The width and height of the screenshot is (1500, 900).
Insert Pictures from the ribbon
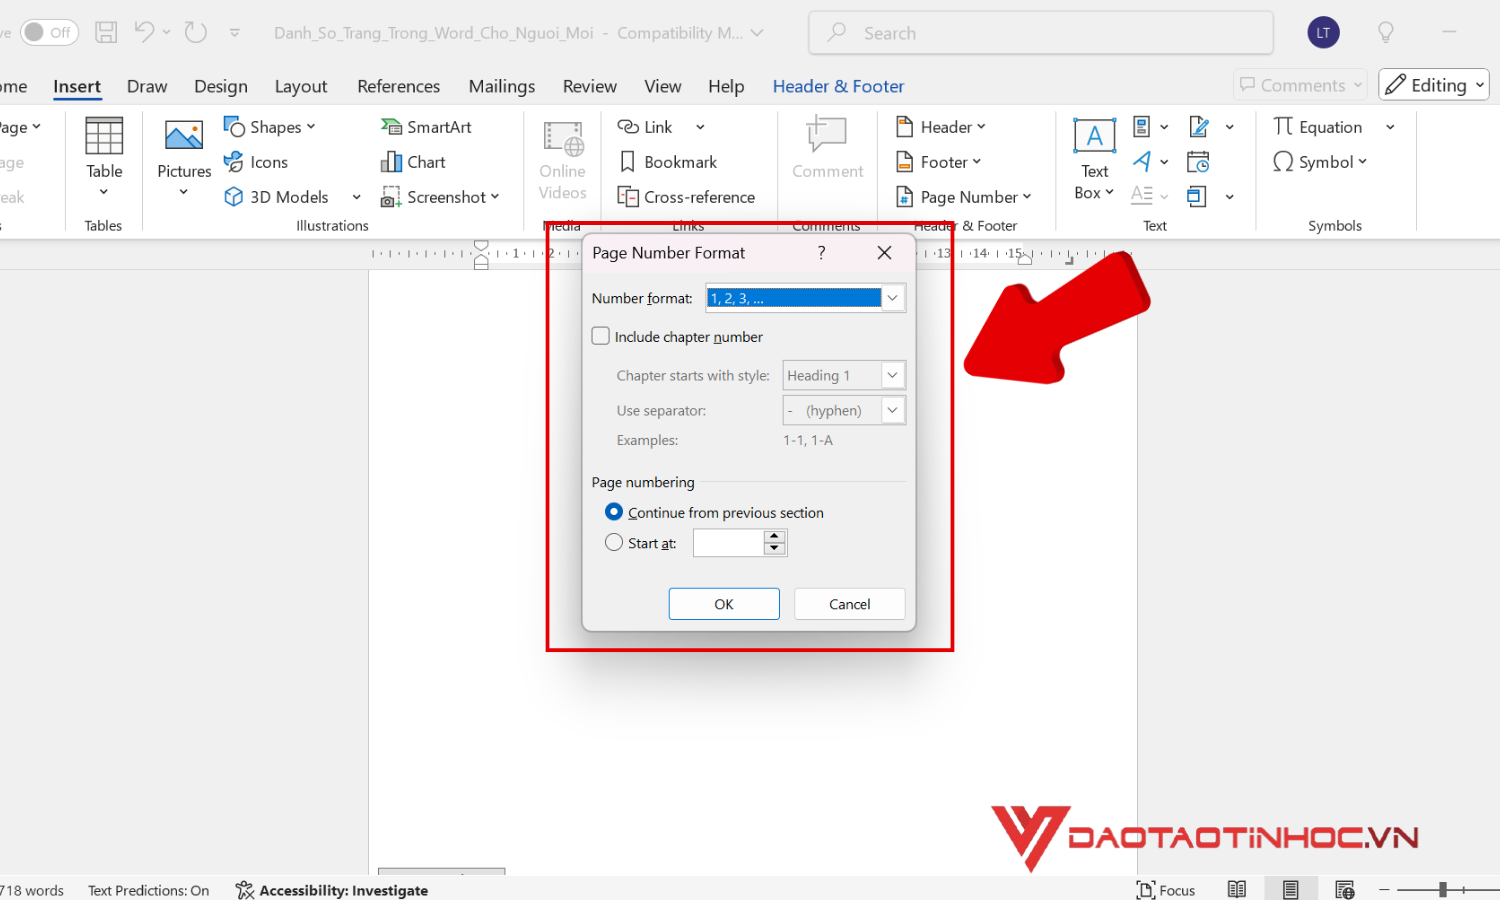click(x=184, y=158)
